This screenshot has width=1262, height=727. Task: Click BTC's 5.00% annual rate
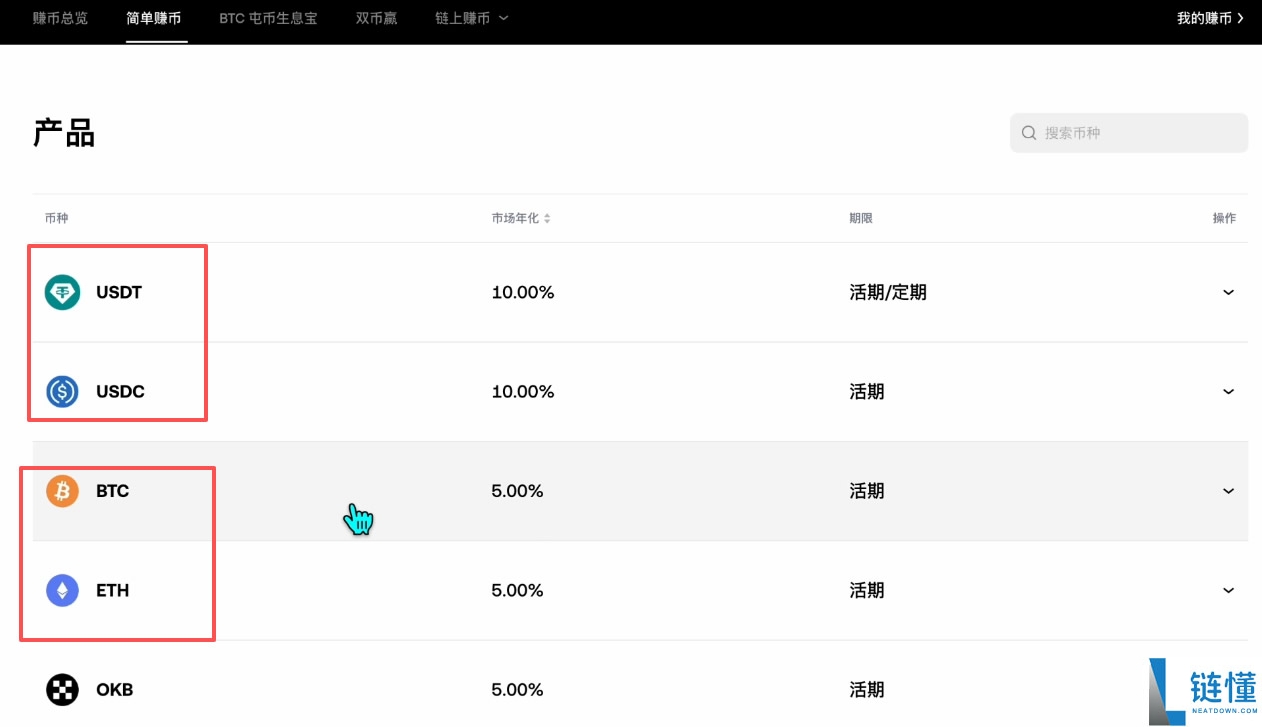[x=517, y=491]
